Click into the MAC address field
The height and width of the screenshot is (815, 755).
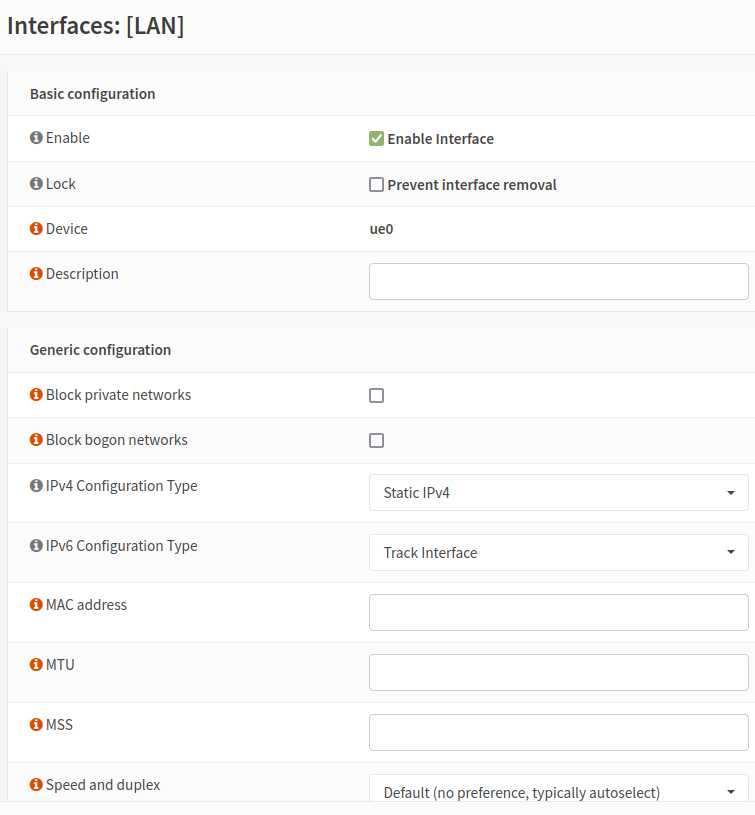tap(558, 613)
